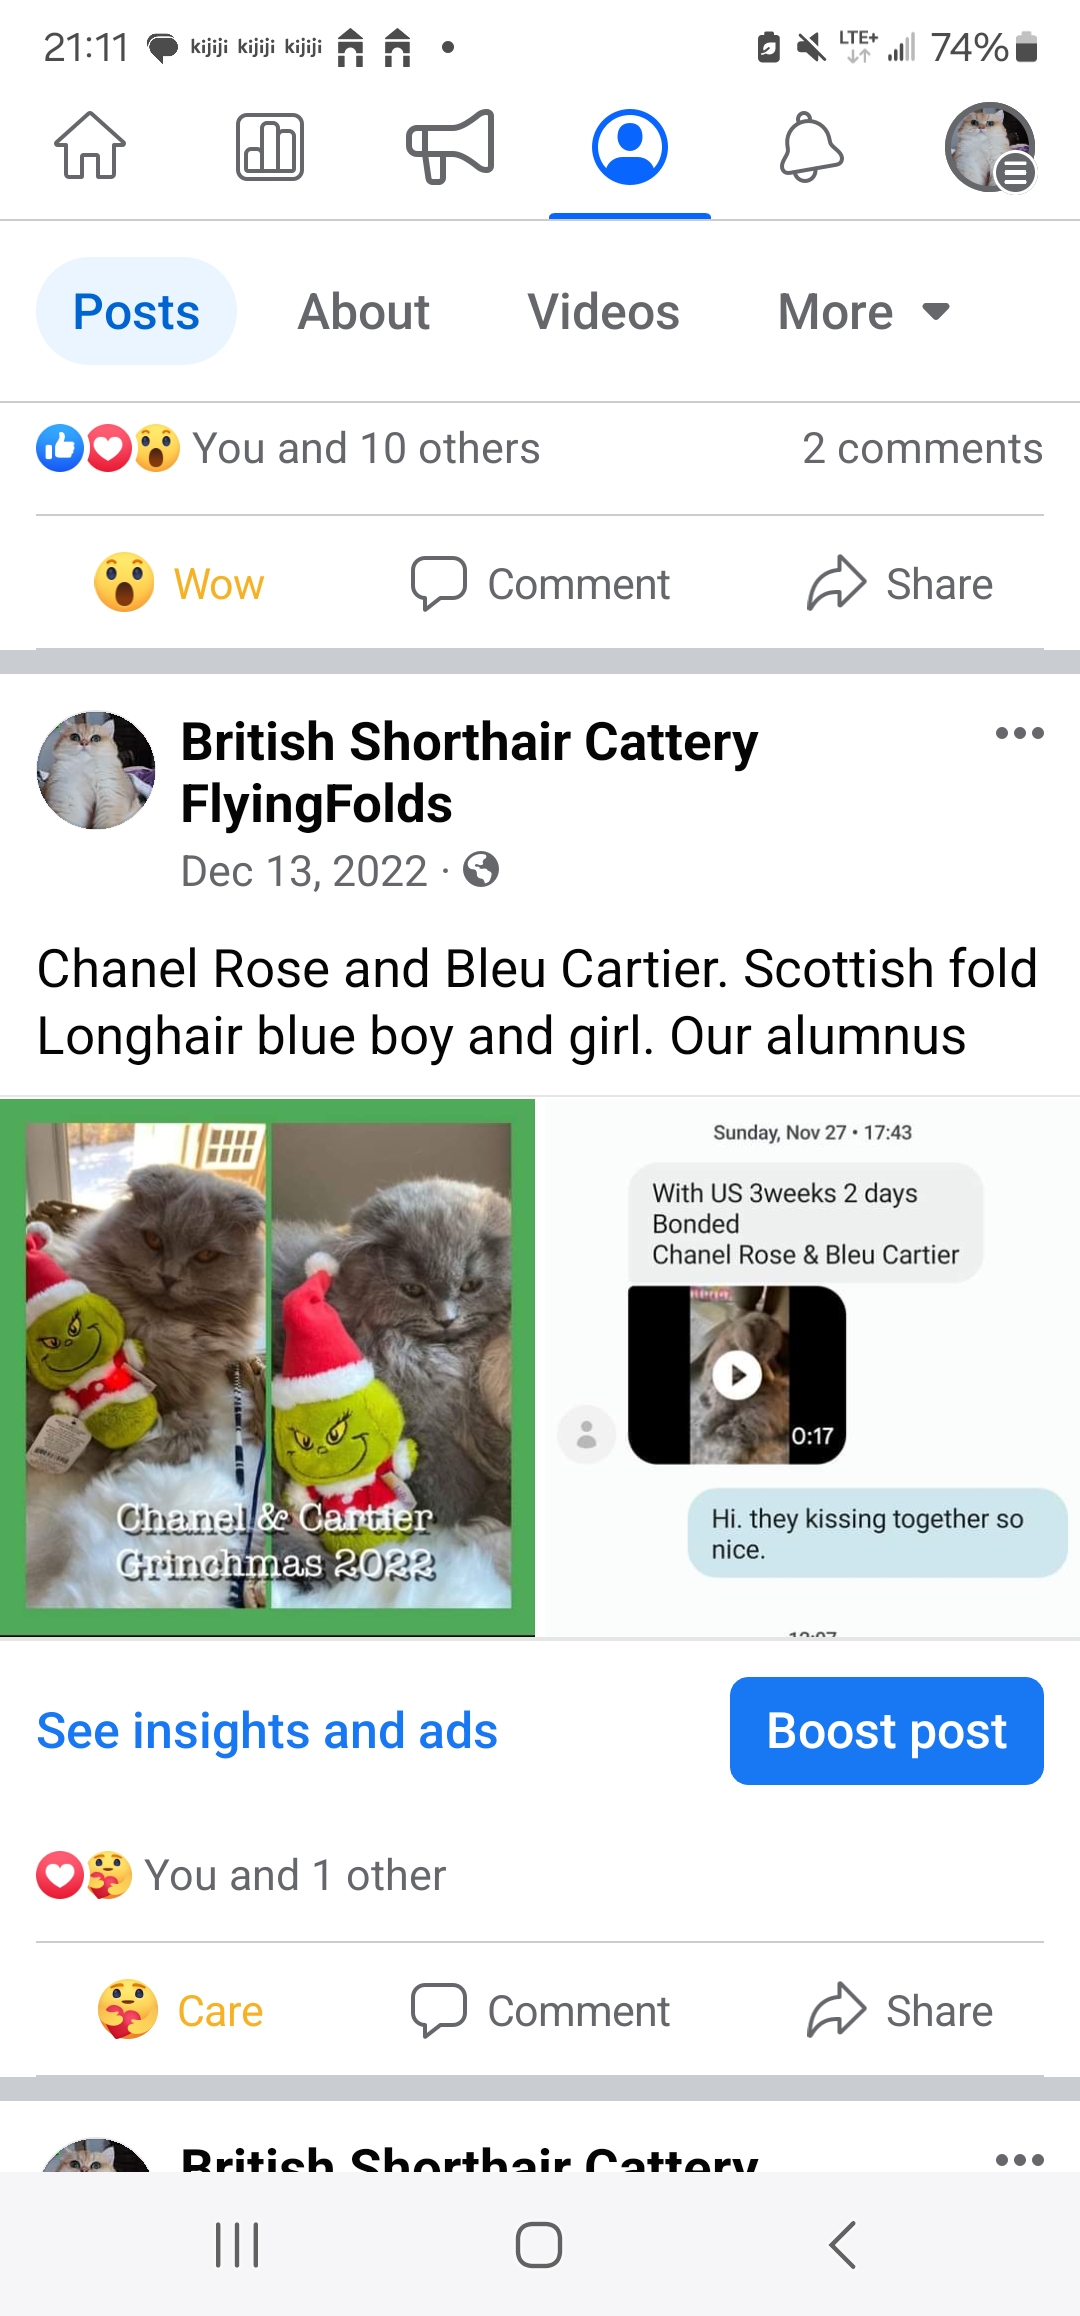
Task: Share the Chanel Rose and Bleu Cartier post
Action: [x=900, y=2010]
